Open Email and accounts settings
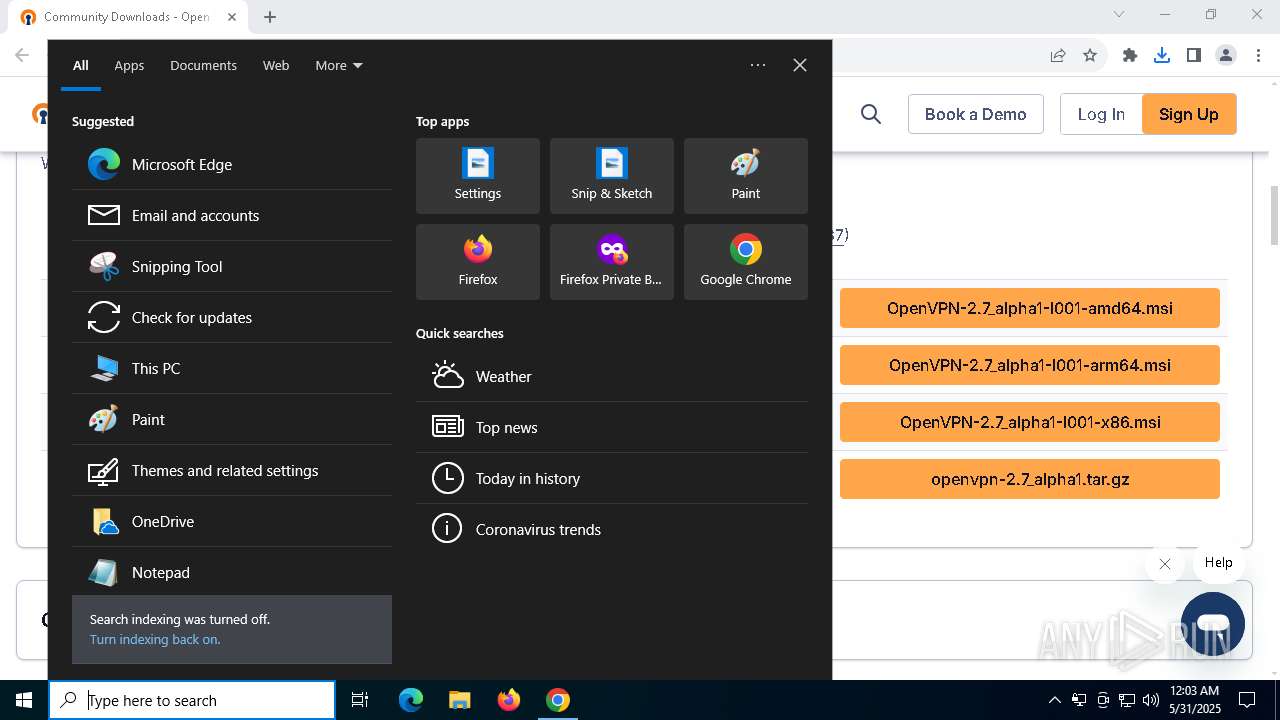Screen dimensions: 1280x720 232,216
